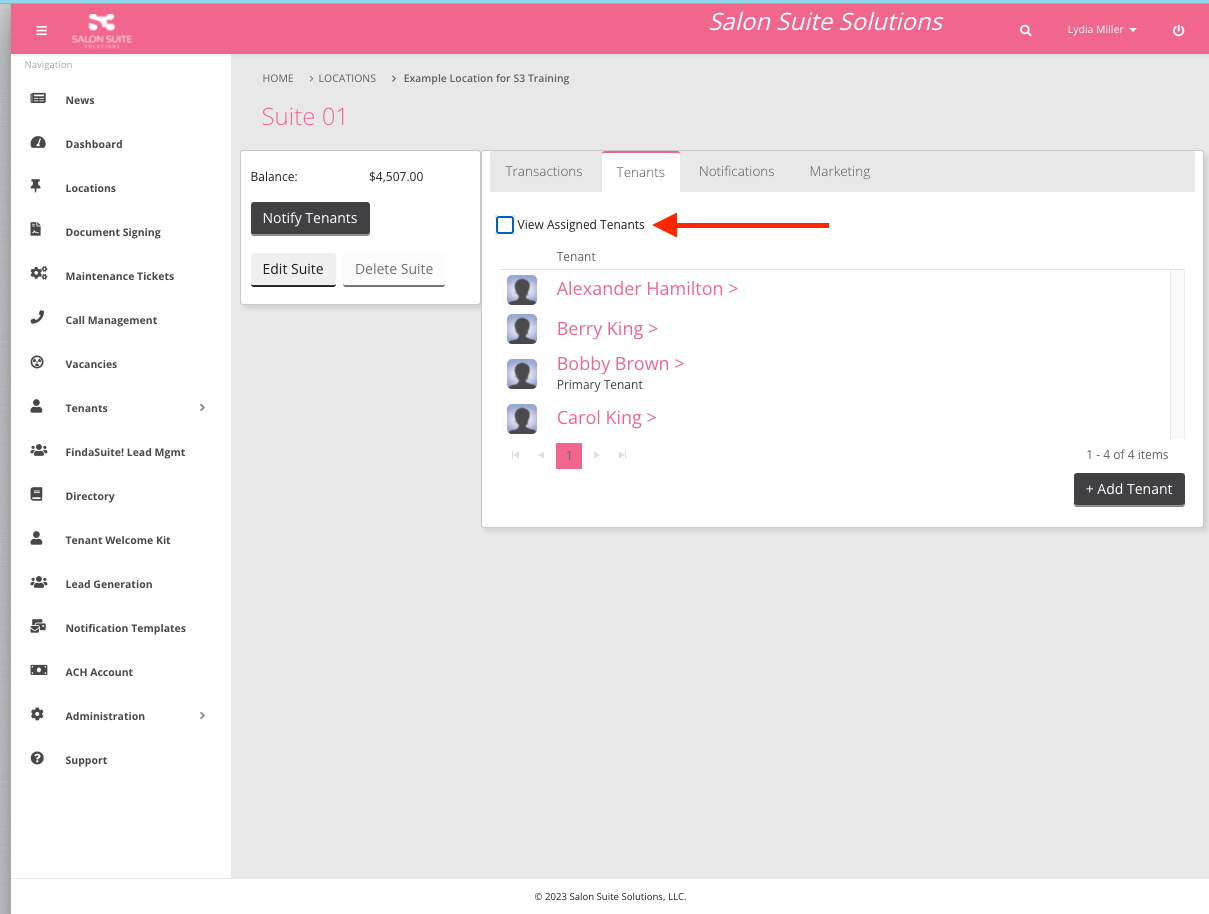
Task: Open Example Location for S3 Training breadcrumb
Action: [487, 78]
